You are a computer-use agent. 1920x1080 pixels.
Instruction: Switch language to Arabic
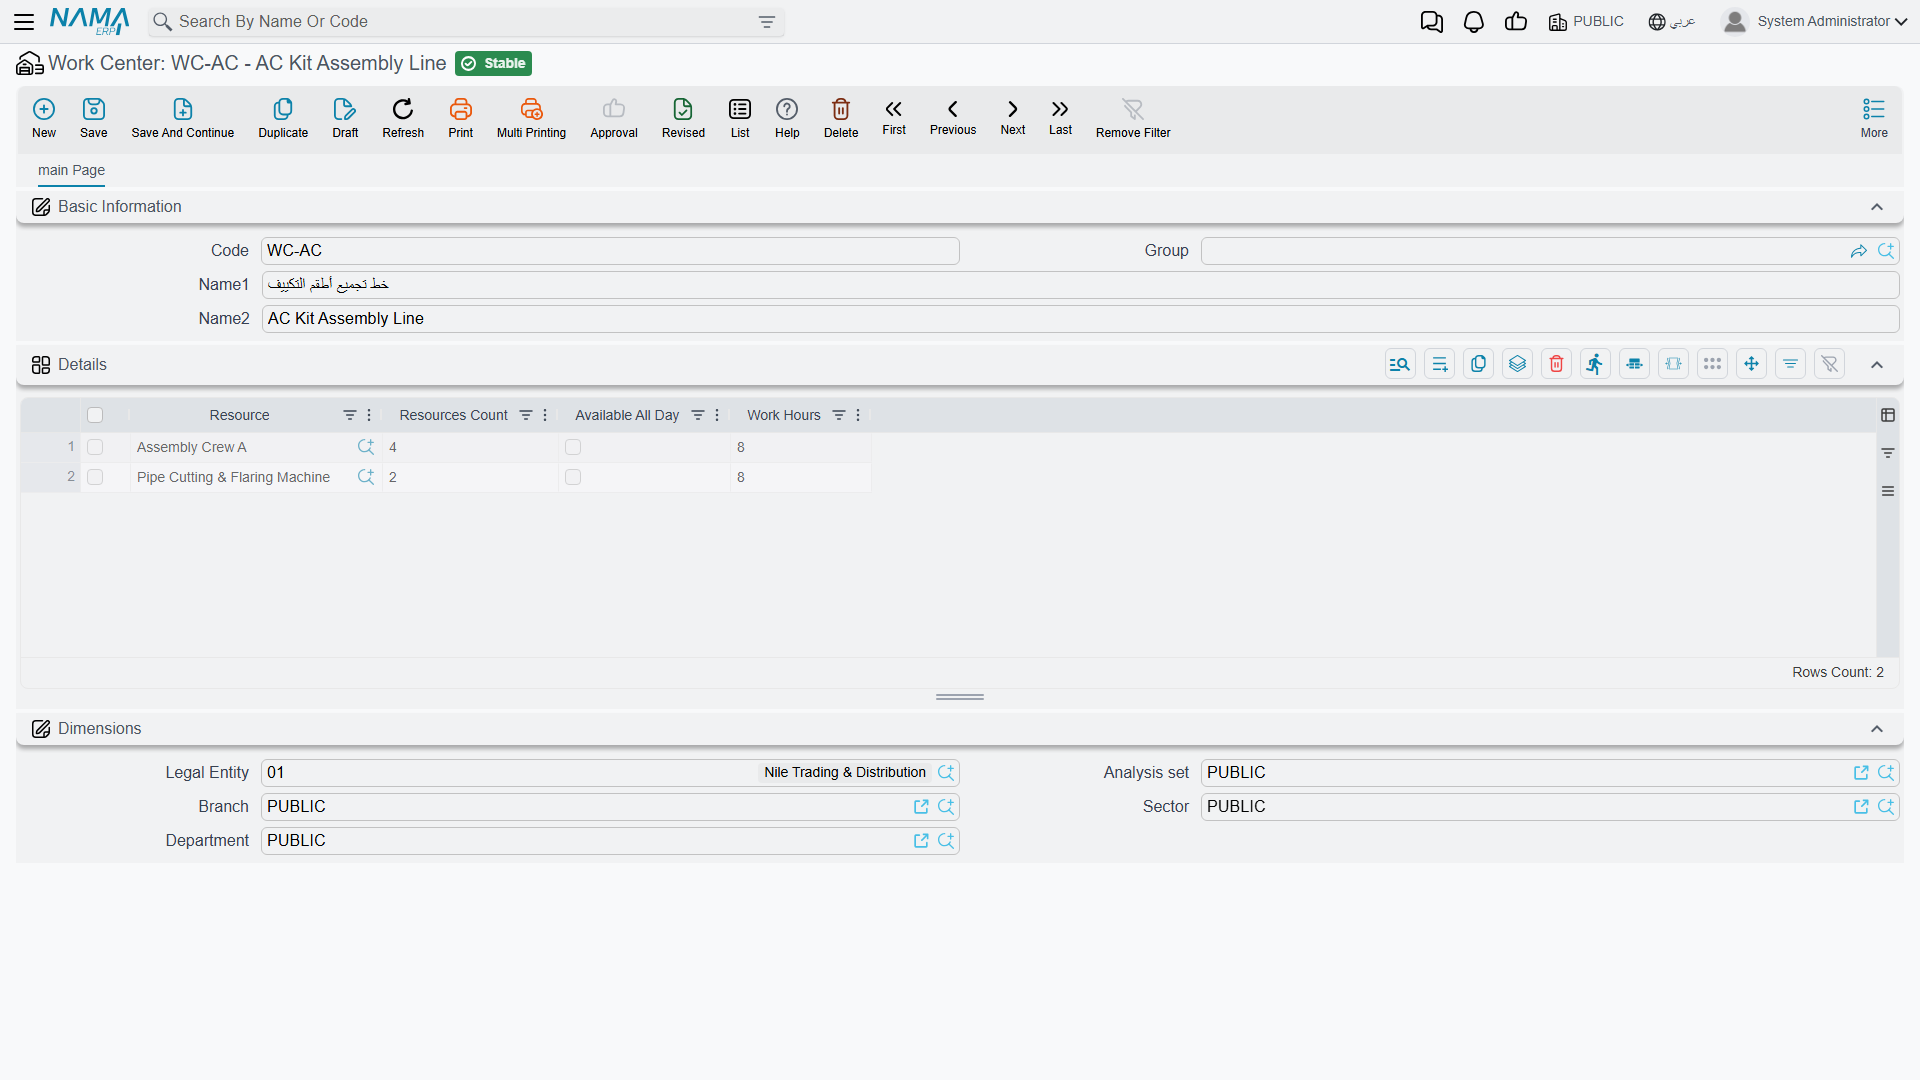(1672, 21)
